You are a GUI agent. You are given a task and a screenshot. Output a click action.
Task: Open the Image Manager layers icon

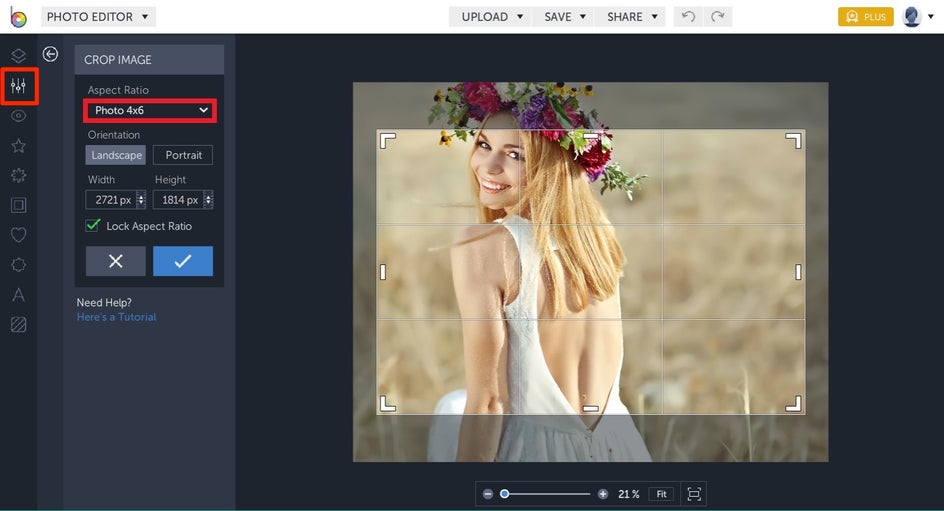tap(19, 56)
